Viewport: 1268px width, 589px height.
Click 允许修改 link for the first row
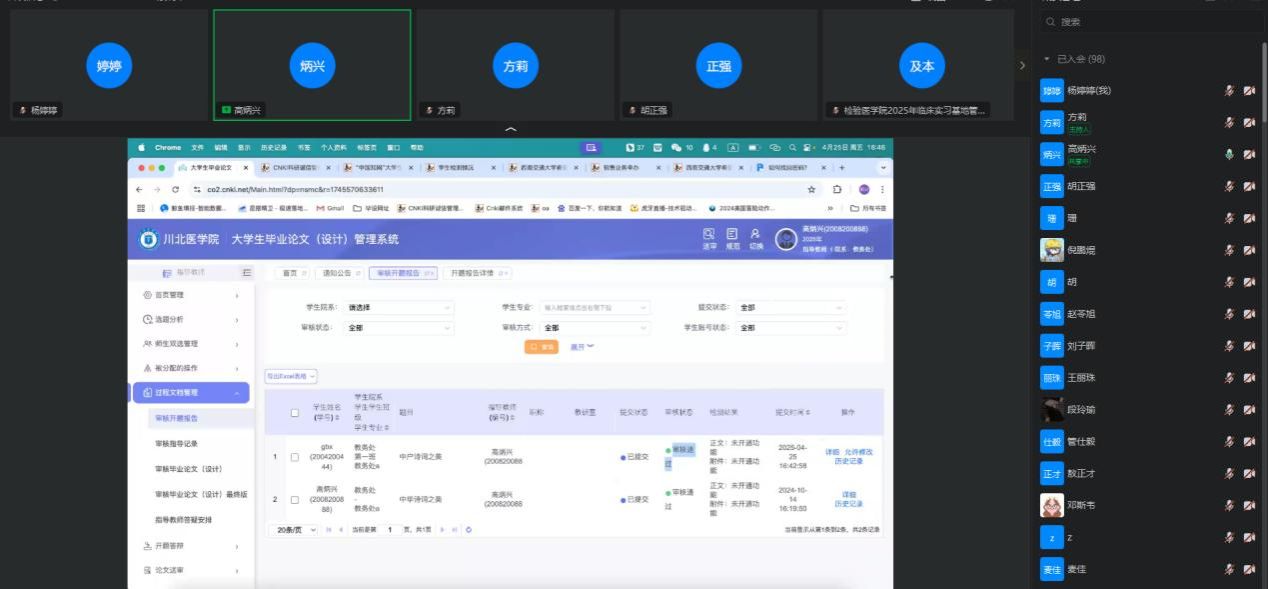coord(858,452)
